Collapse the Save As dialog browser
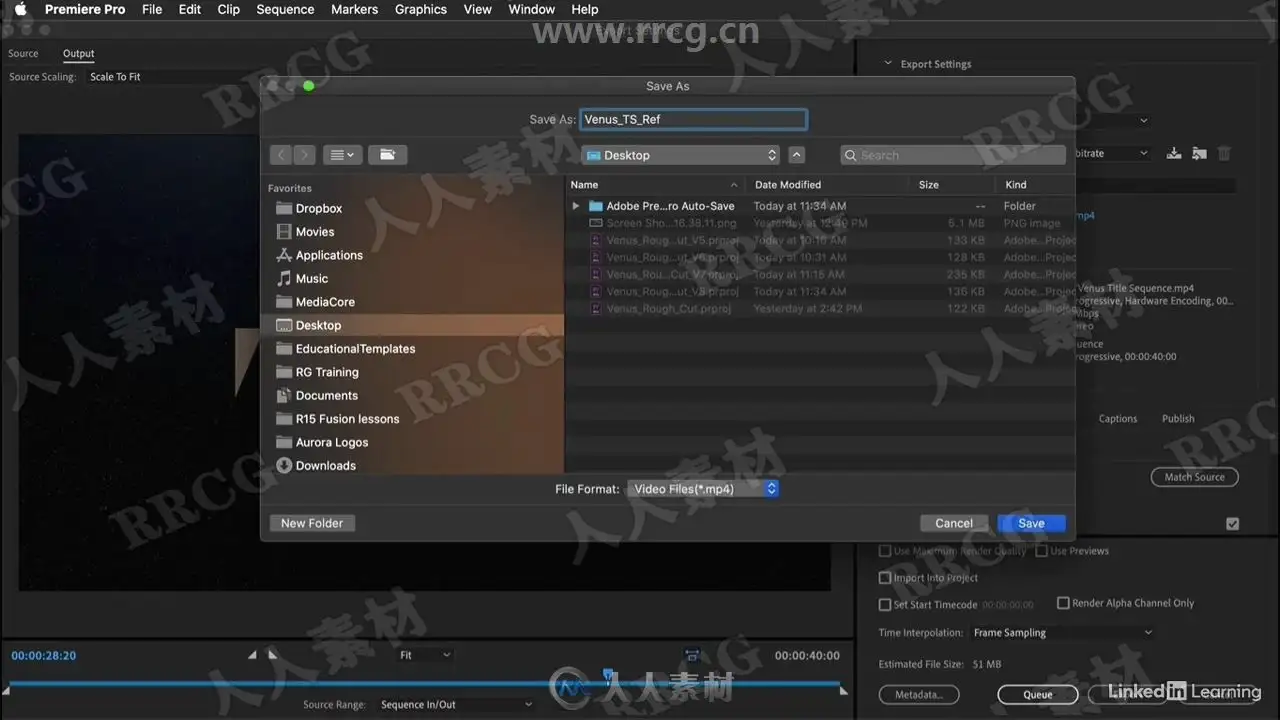 pyautogui.click(x=796, y=155)
